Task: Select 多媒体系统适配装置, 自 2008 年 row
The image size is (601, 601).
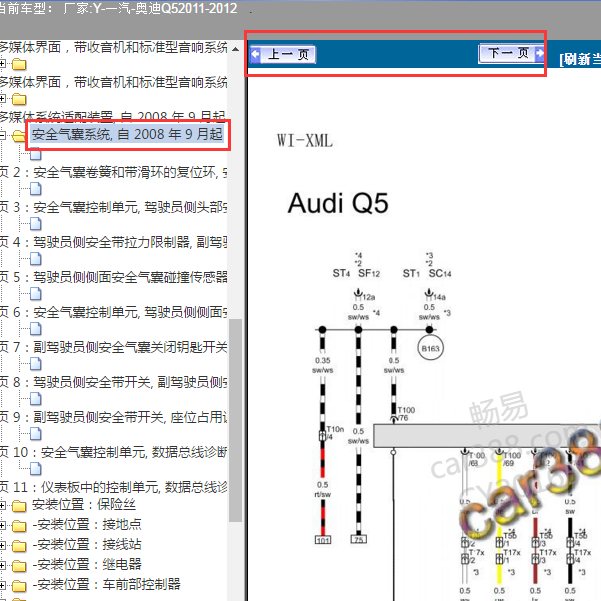Action: pyautogui.click(x=113, y=116)
